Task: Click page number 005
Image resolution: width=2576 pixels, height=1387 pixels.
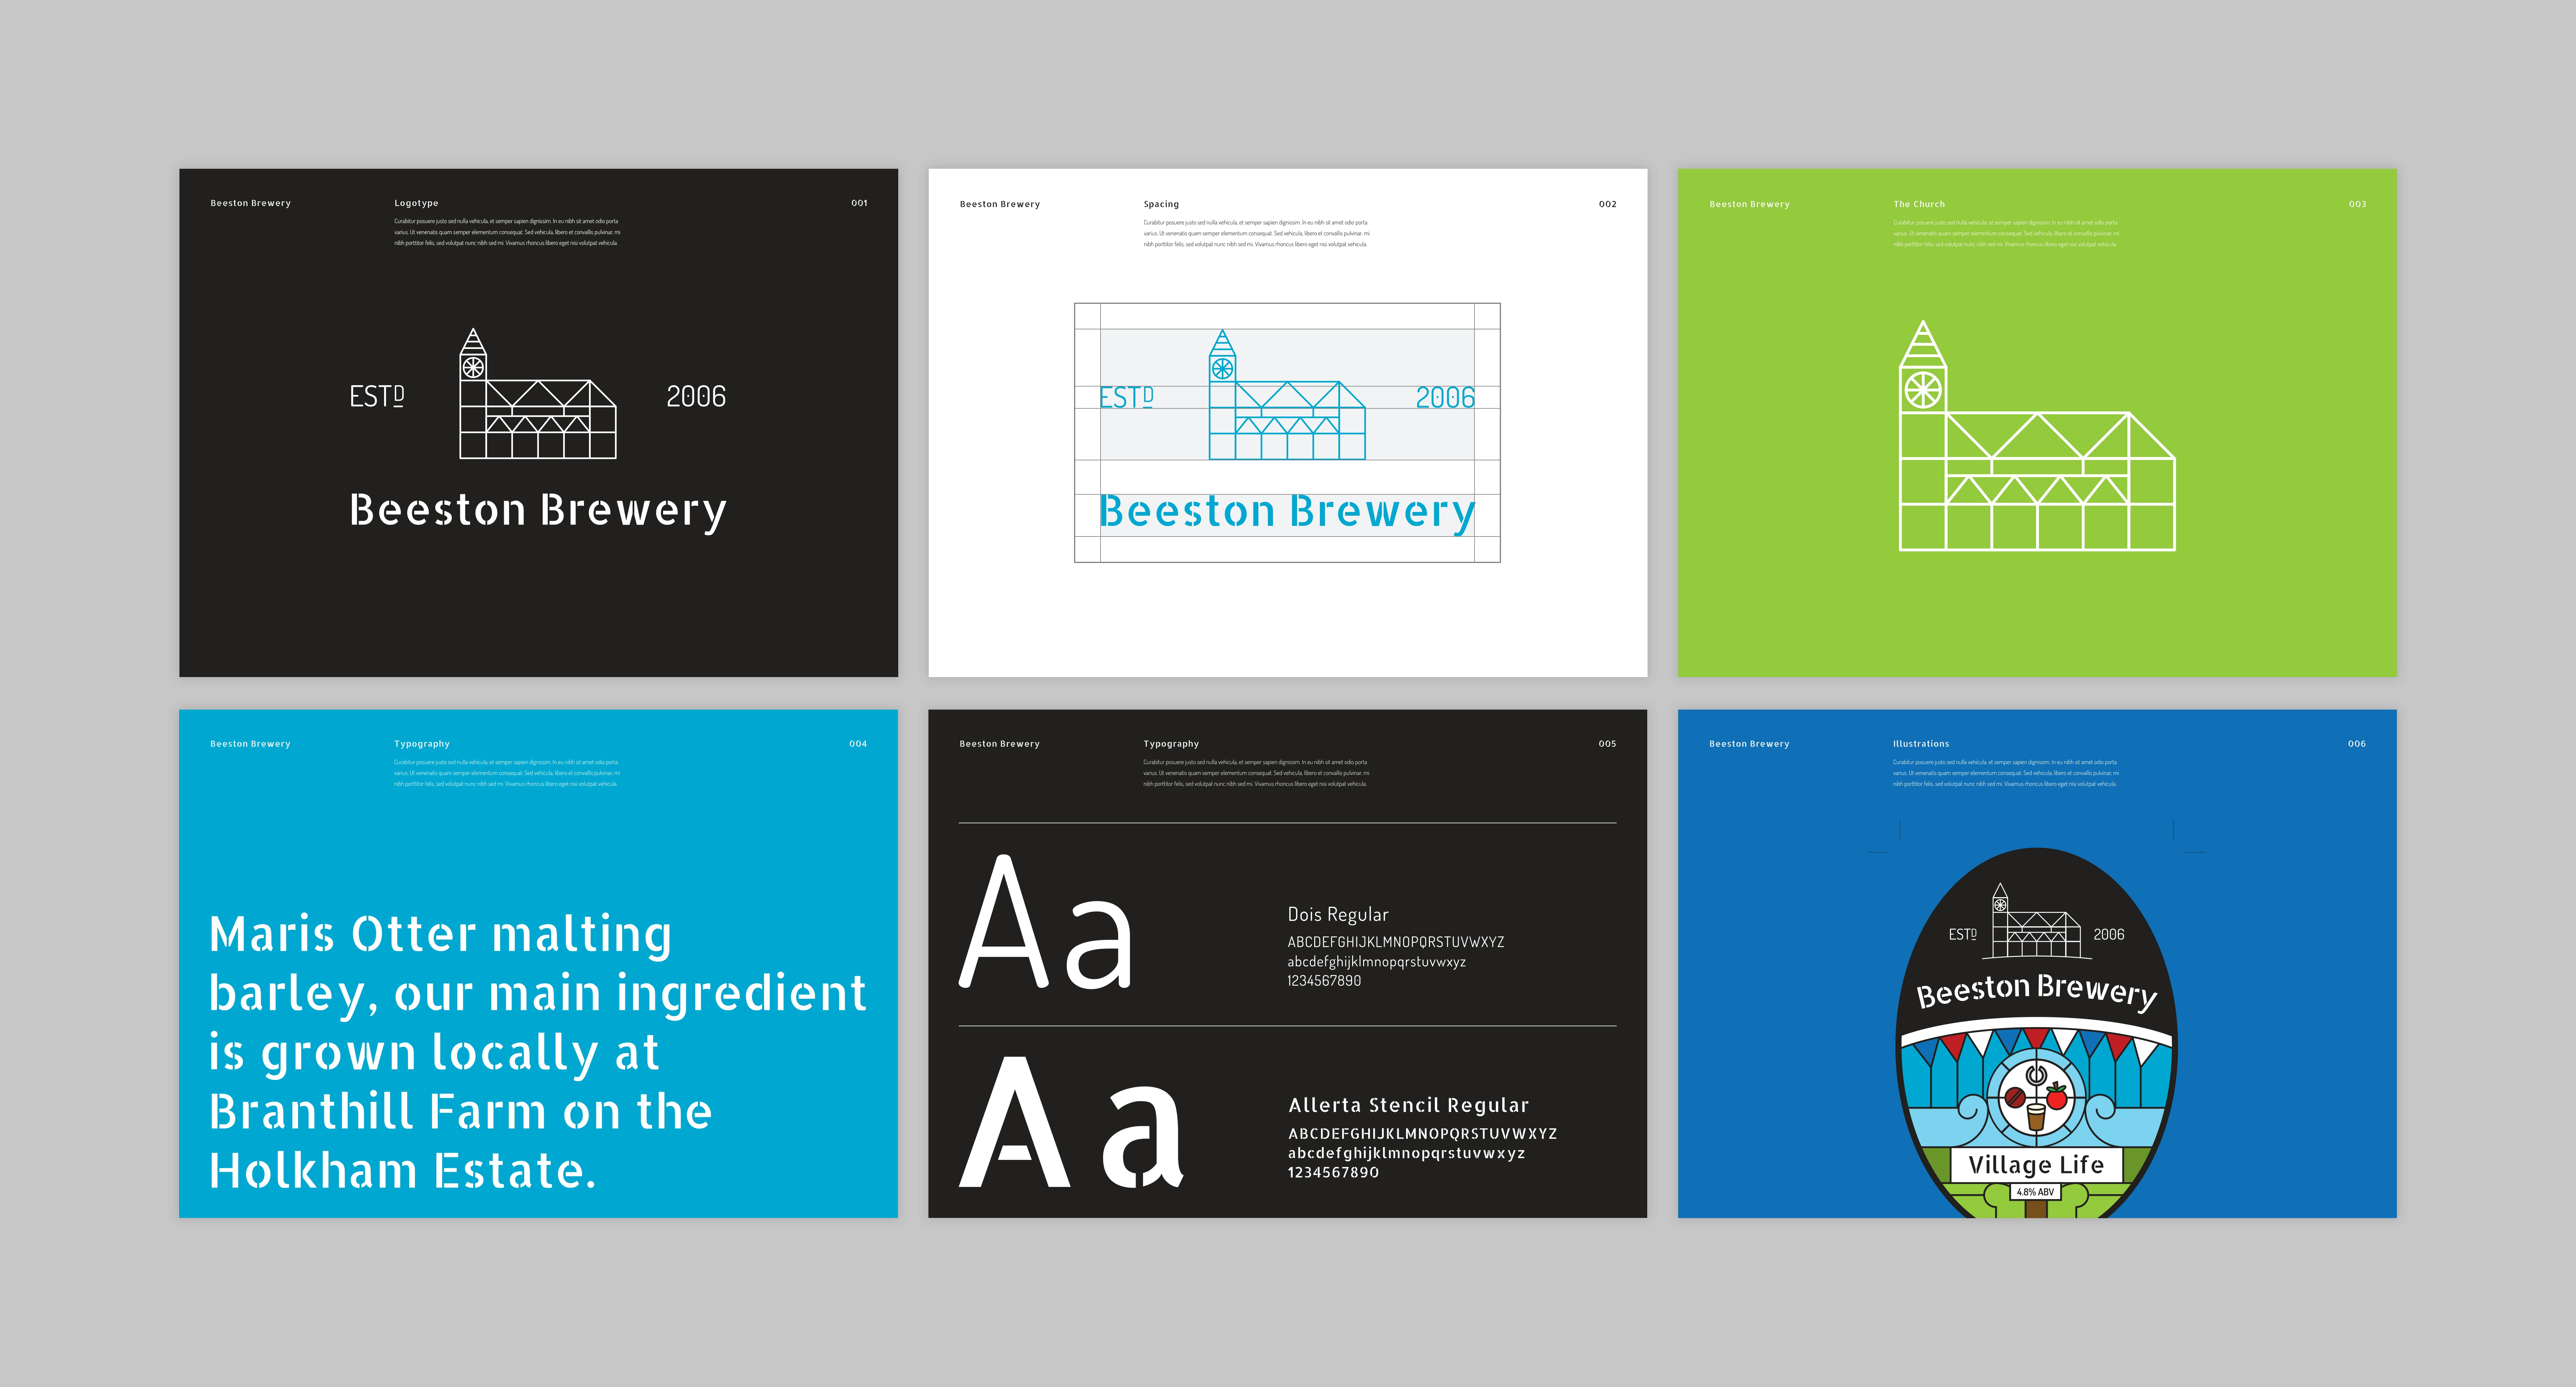Action: [x=1607, y=744]
